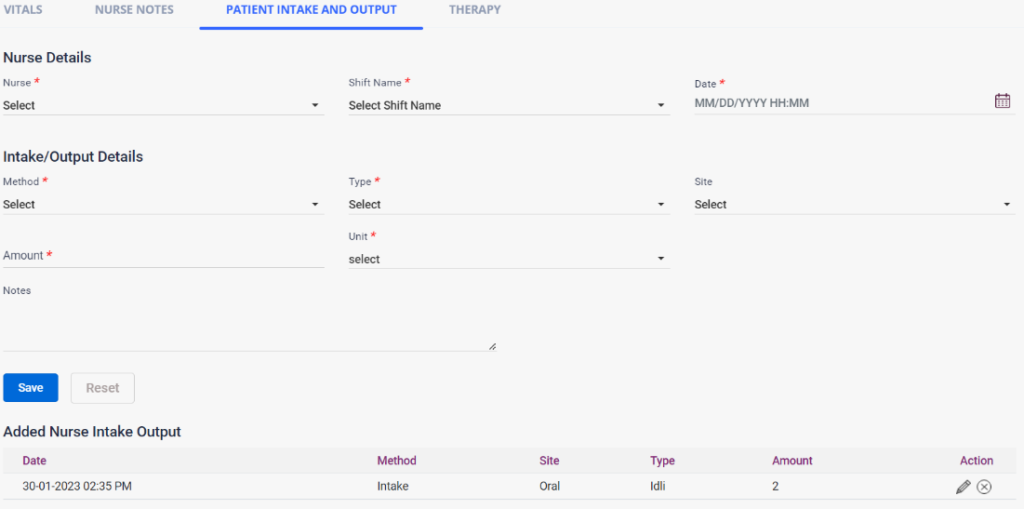Delete the Idli intake entry using the circled X icon
This screenshot has width=1024, height=509.
point(984,487)
